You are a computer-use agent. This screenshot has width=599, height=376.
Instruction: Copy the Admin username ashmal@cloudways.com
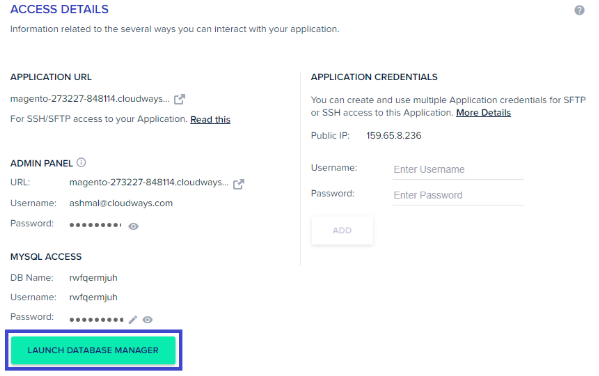(x=121, y=203)
